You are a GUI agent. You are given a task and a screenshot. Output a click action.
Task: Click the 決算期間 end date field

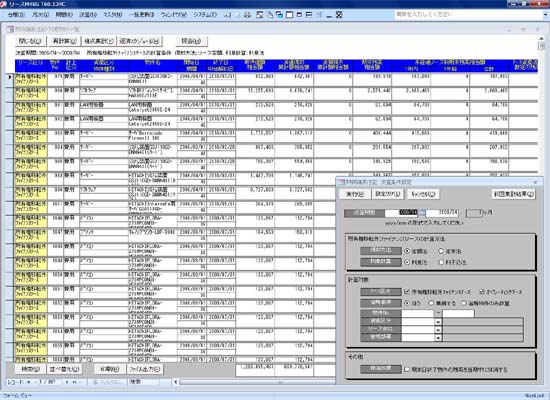(x=442, y=213)
